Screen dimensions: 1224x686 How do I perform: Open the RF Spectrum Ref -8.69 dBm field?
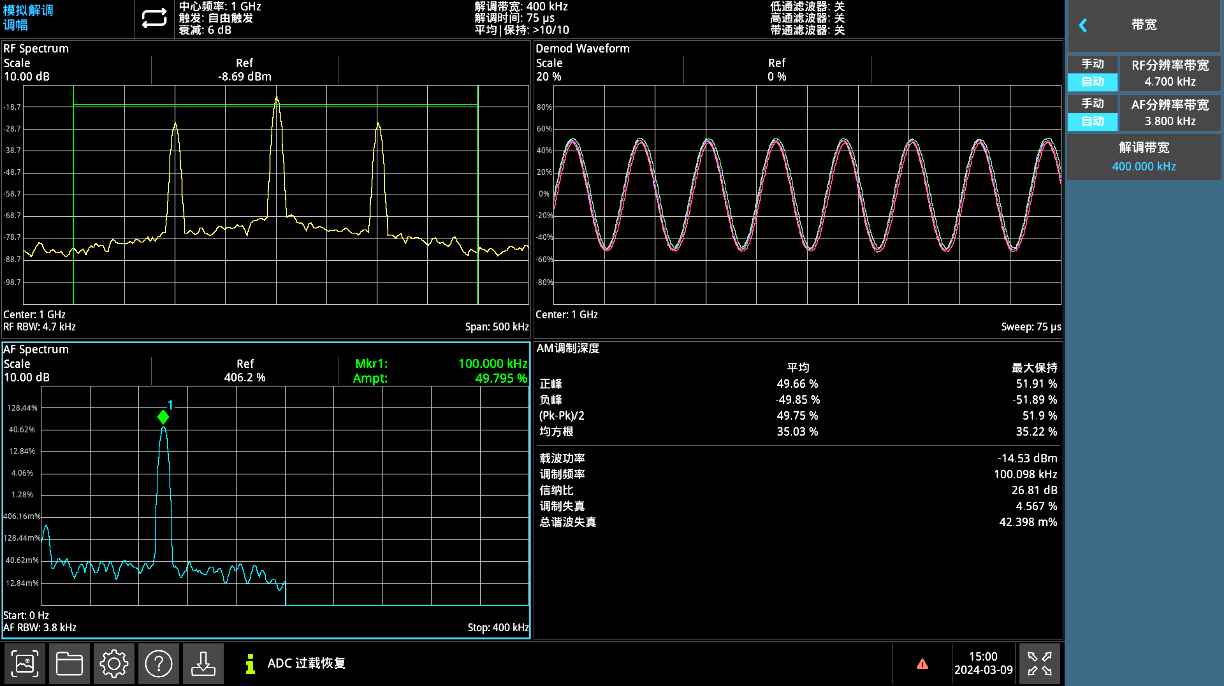245,70
